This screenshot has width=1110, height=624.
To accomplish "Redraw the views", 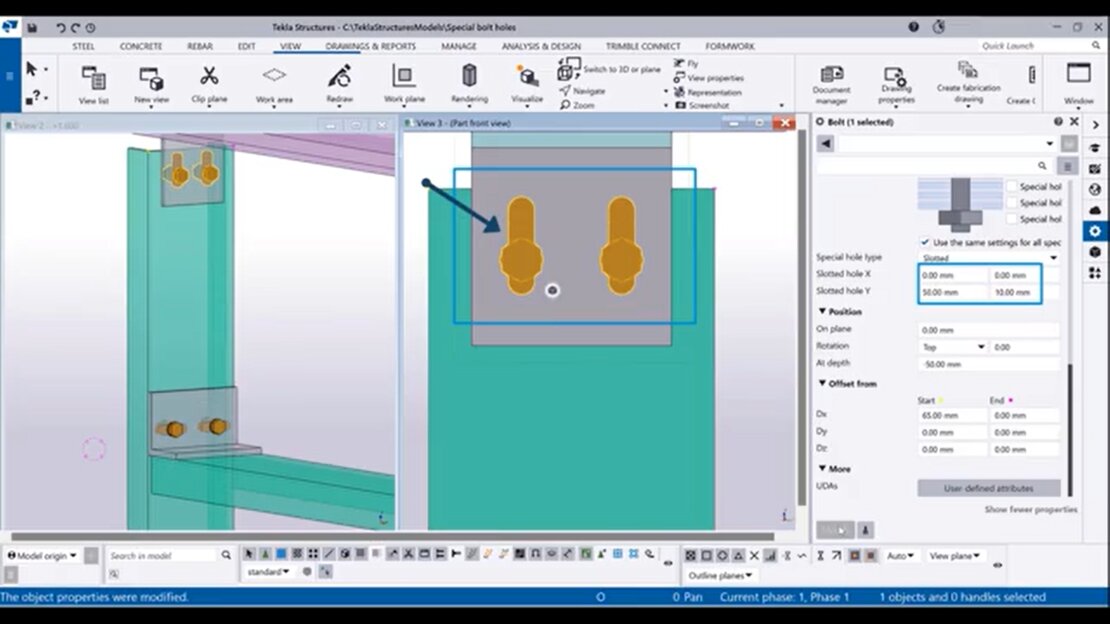I will coord(339,84).
